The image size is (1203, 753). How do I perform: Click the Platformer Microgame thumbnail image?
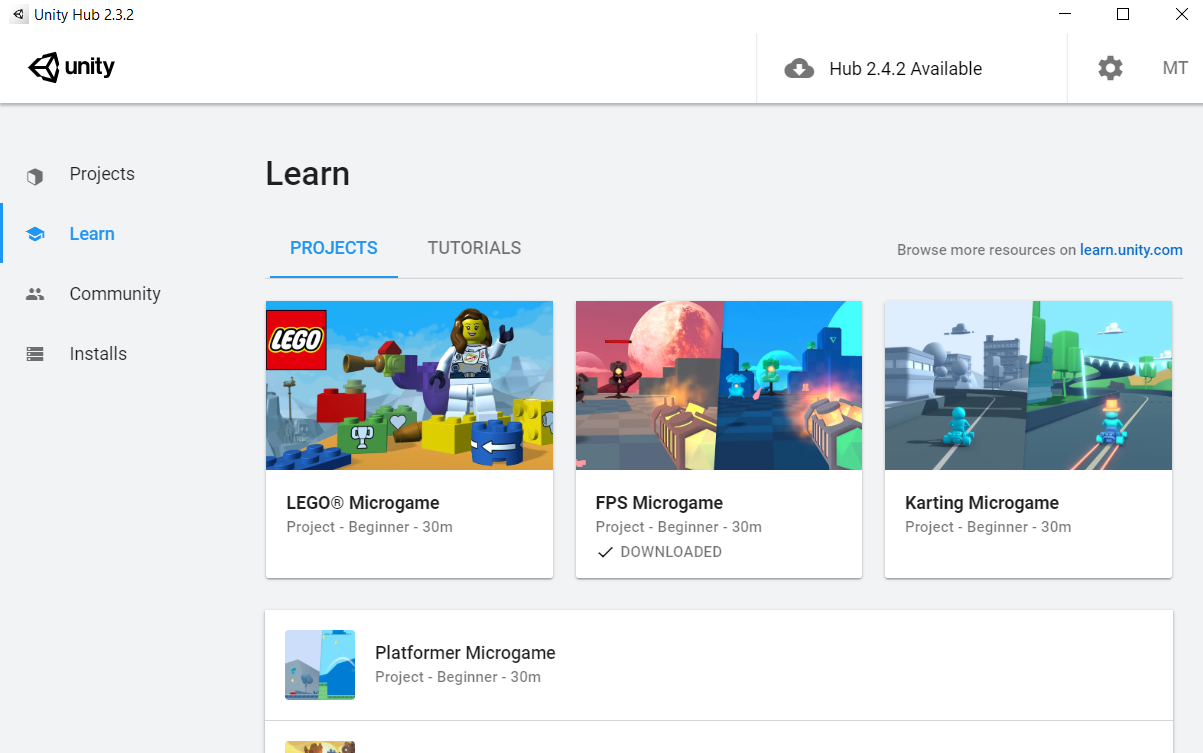pos(320,665)
